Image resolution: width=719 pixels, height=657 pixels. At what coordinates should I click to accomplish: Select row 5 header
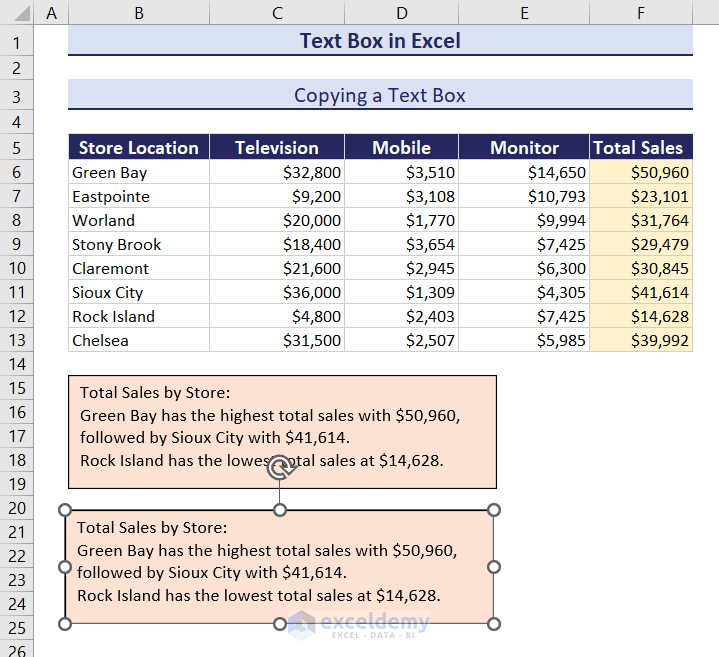(x=17, y=148)
